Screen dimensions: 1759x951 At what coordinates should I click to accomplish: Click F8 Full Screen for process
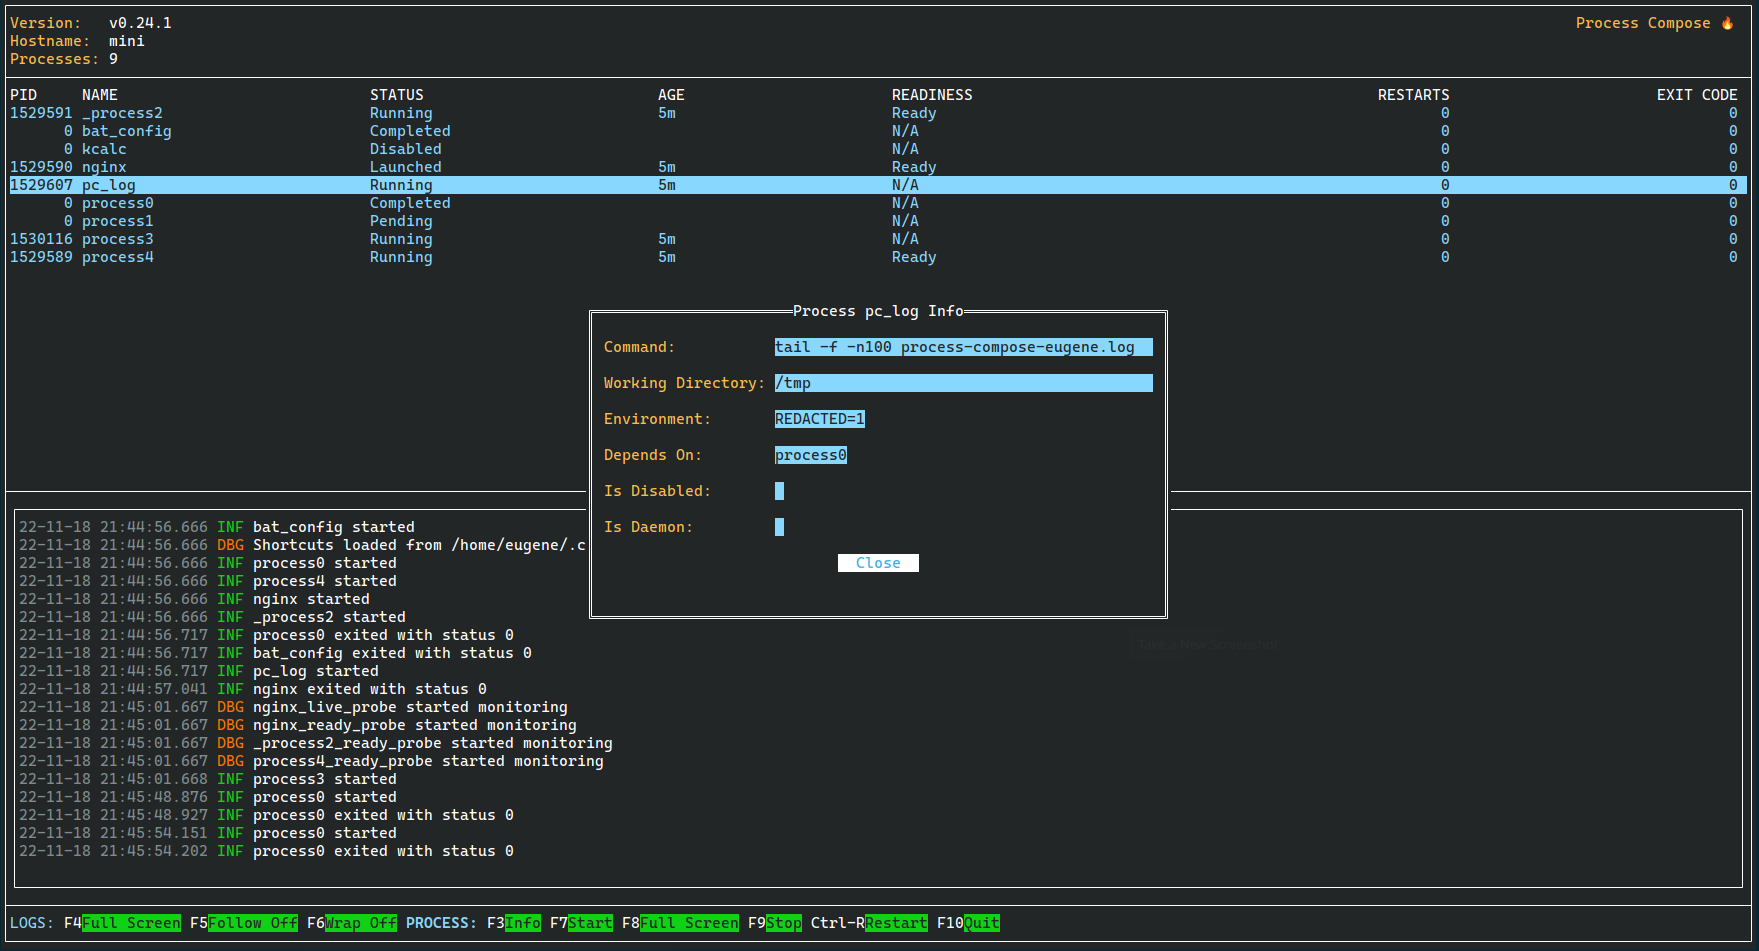click(680, 923)
